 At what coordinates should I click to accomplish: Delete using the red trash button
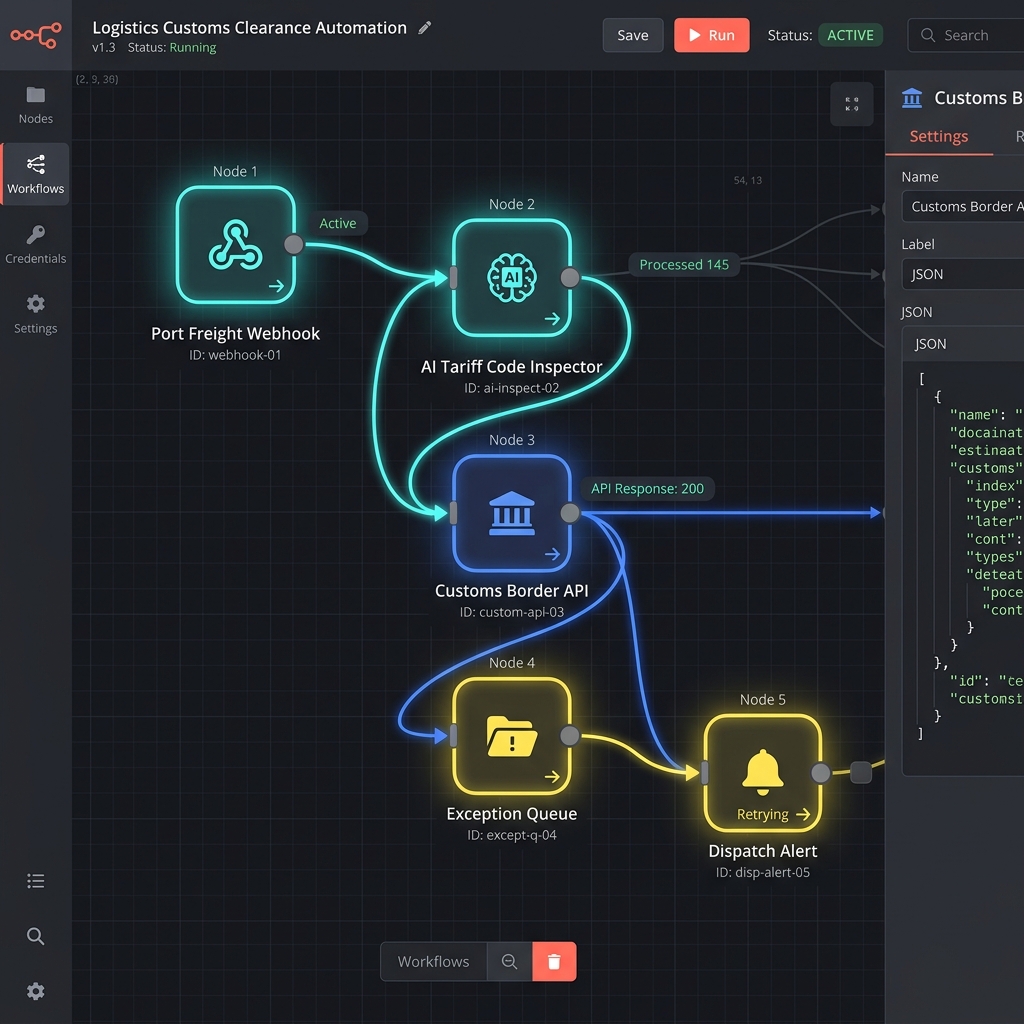554,961
